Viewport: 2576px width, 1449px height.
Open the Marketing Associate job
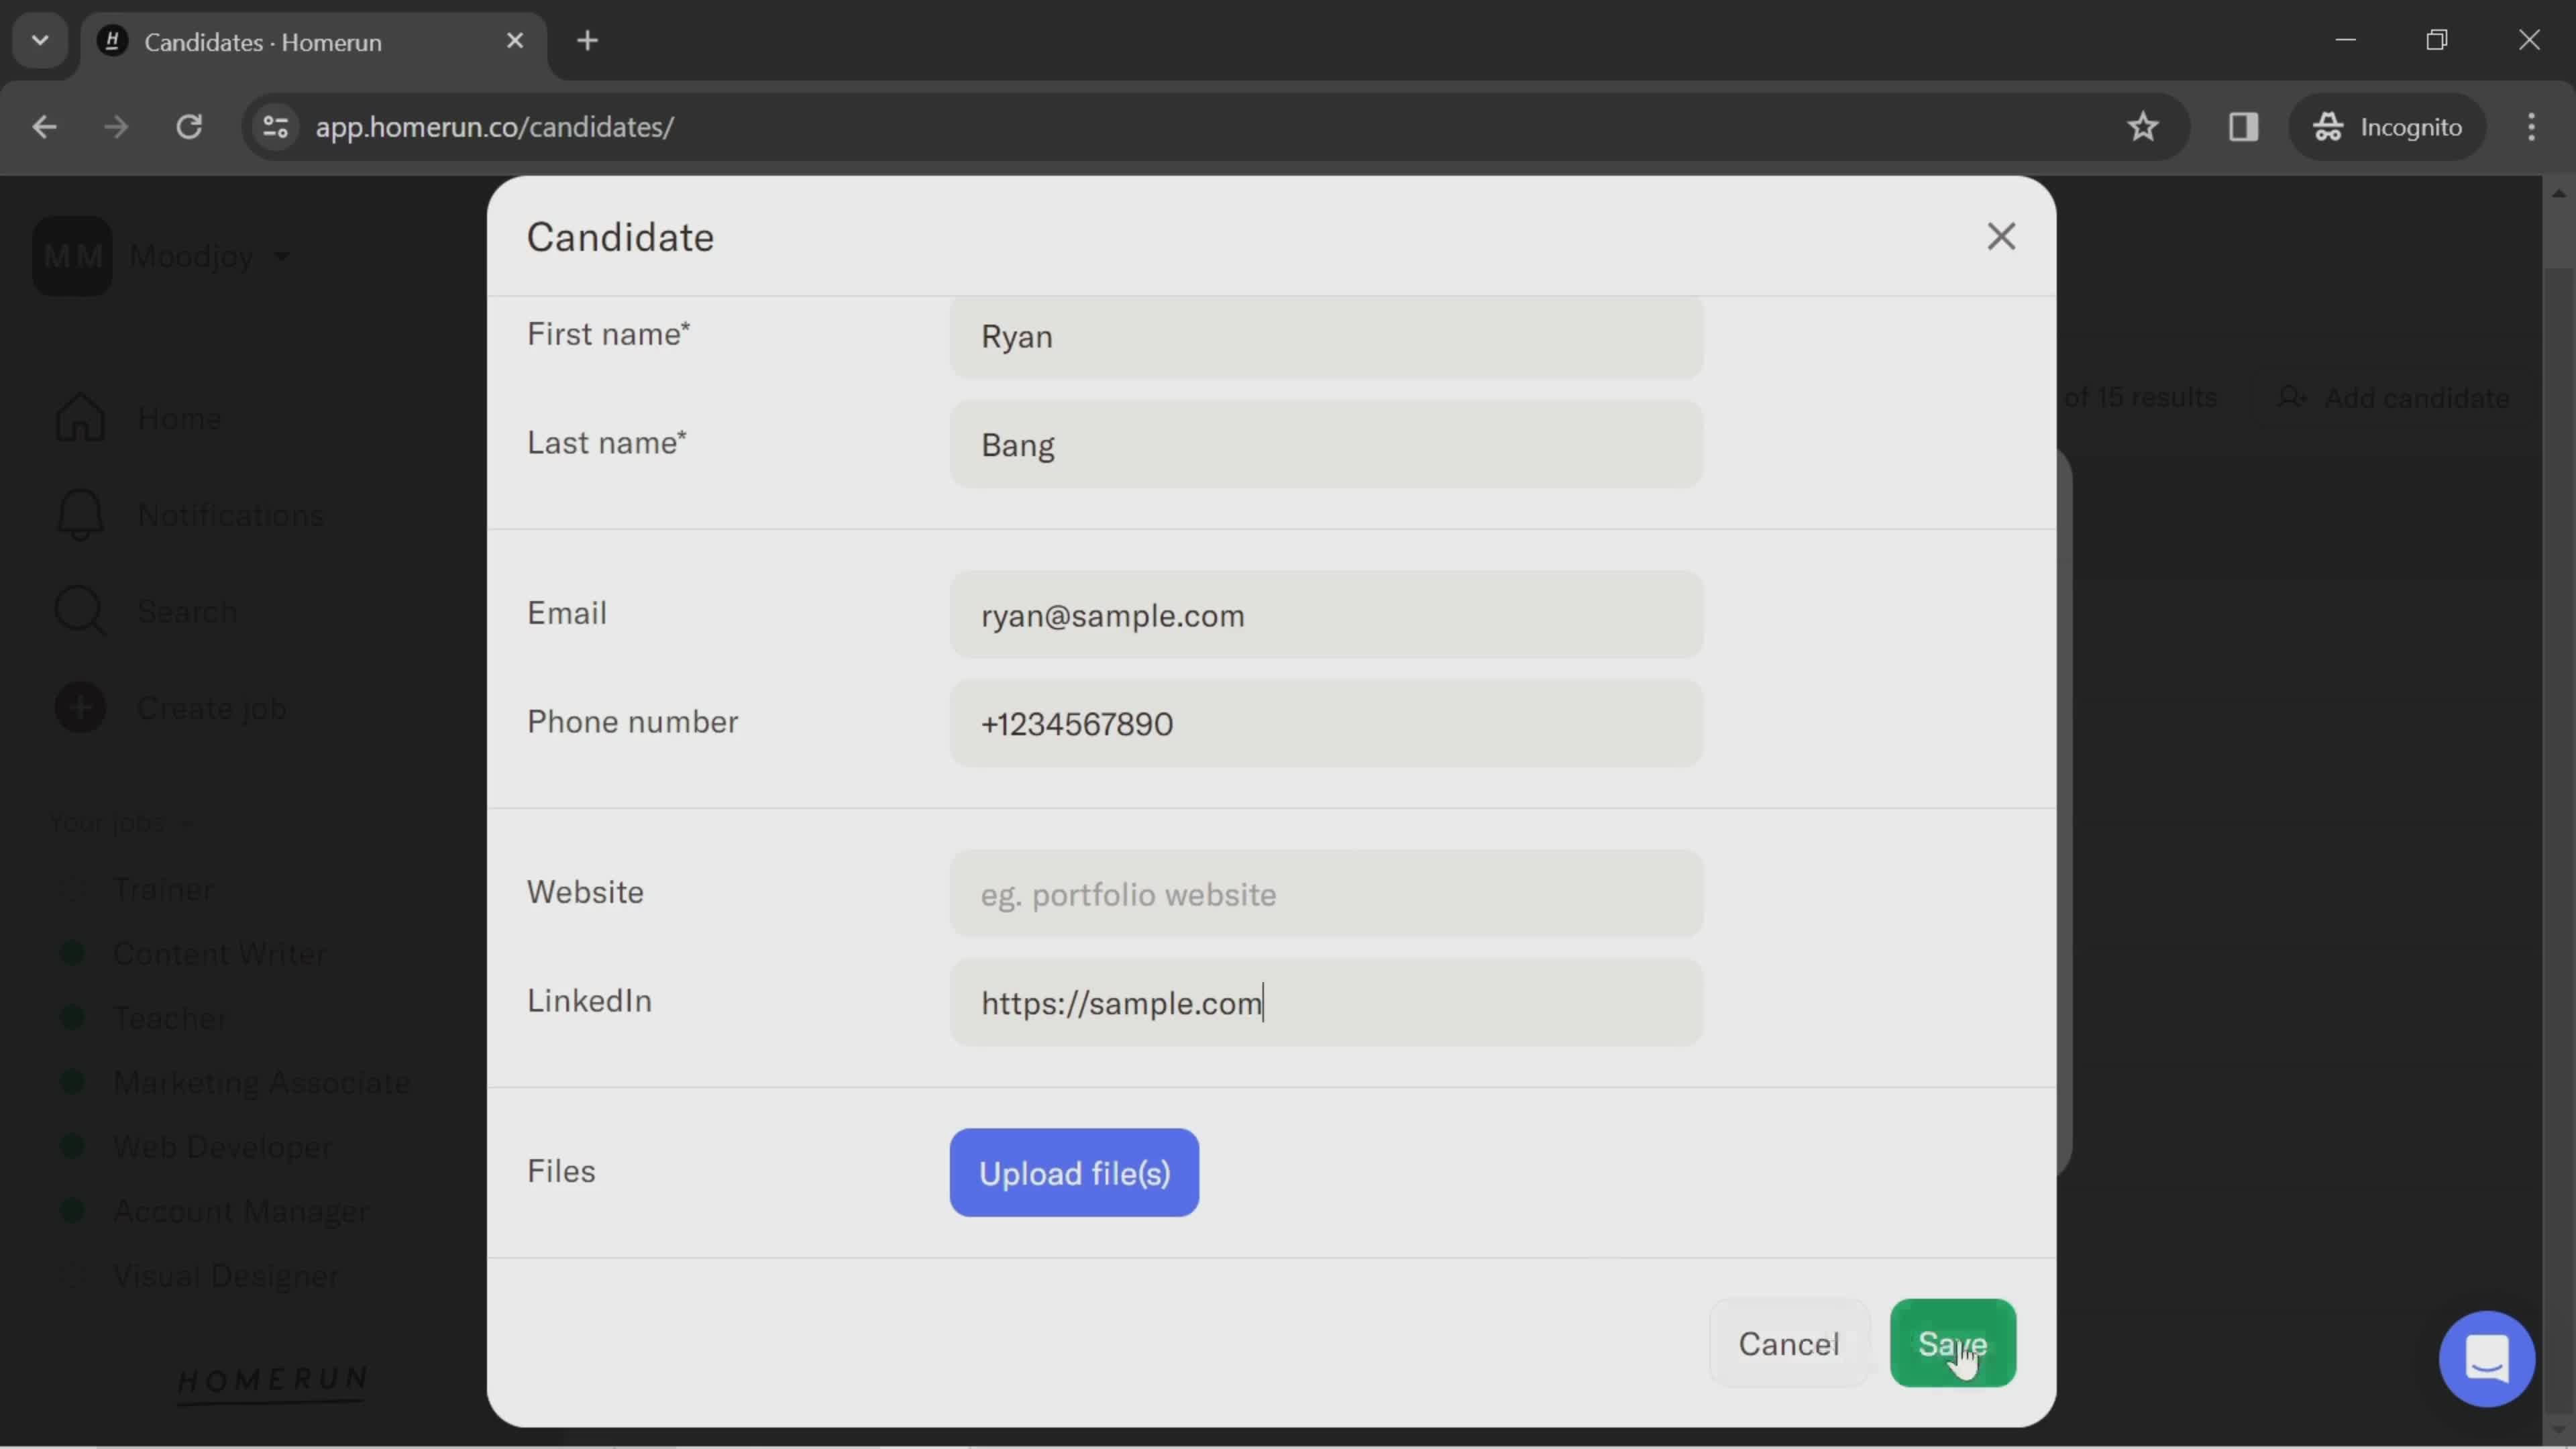(261, 1083)
